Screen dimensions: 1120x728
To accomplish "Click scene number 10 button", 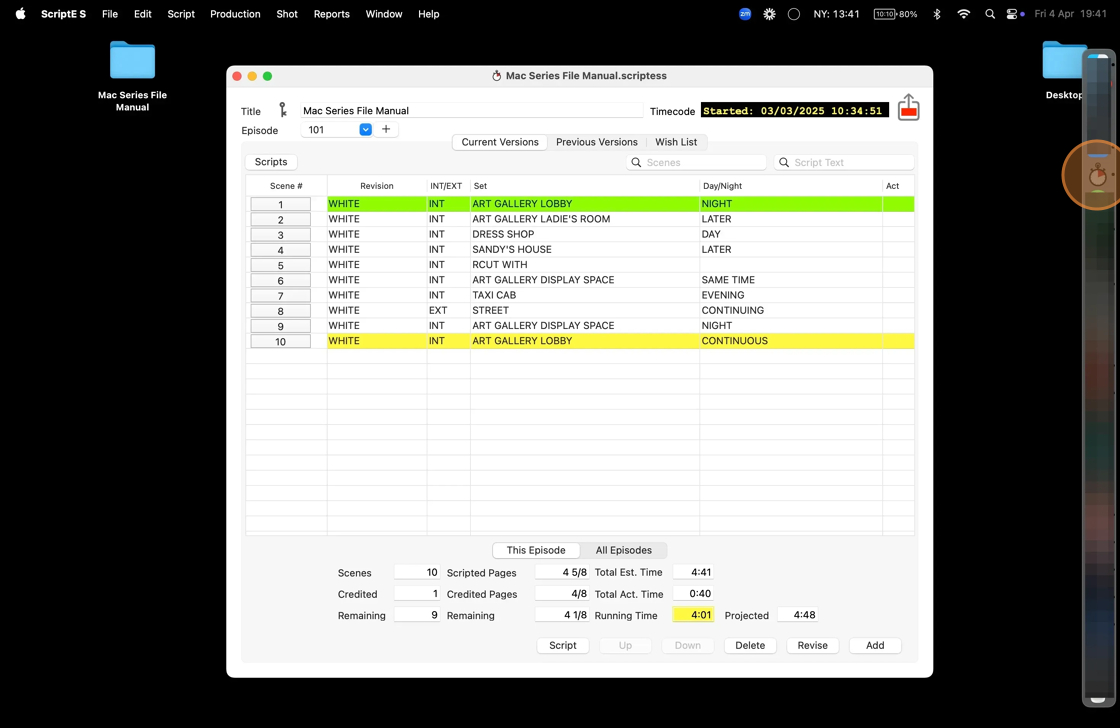I will pos(280,341).
